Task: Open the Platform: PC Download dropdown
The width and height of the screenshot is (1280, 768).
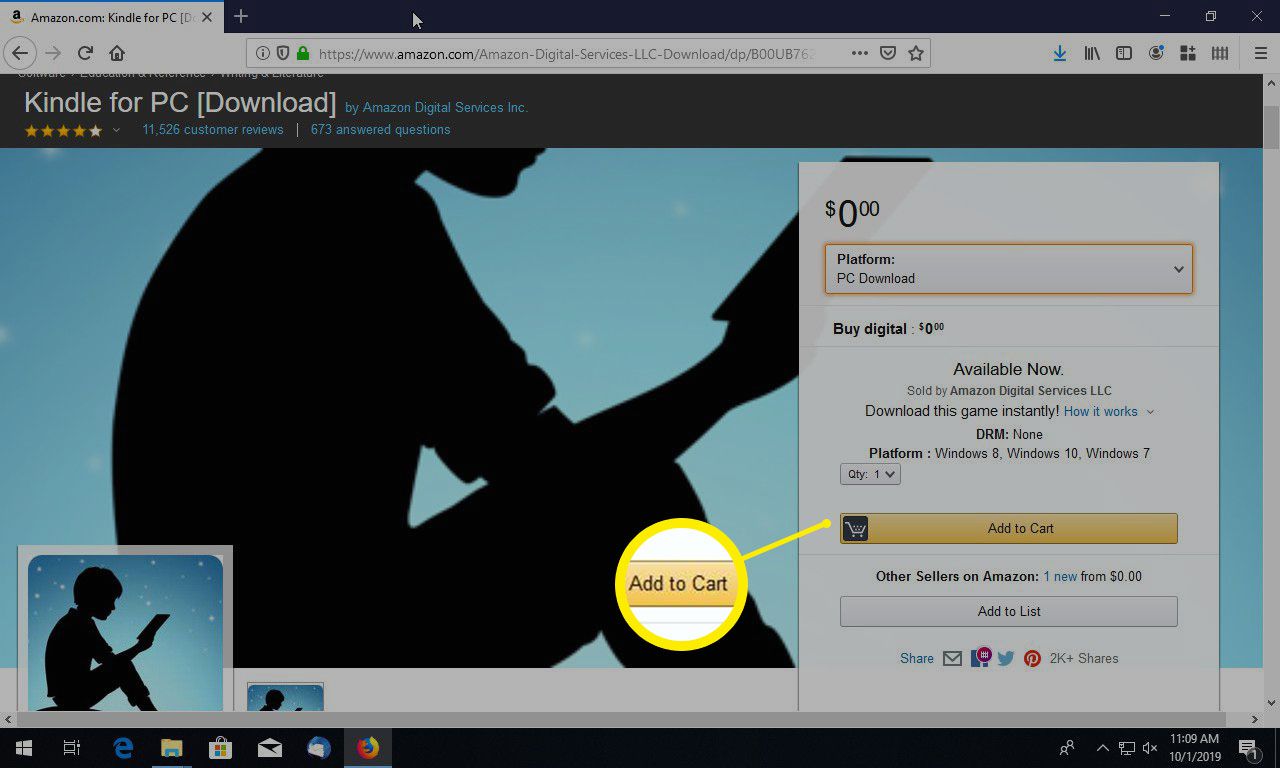Action: coord(1008,268)
